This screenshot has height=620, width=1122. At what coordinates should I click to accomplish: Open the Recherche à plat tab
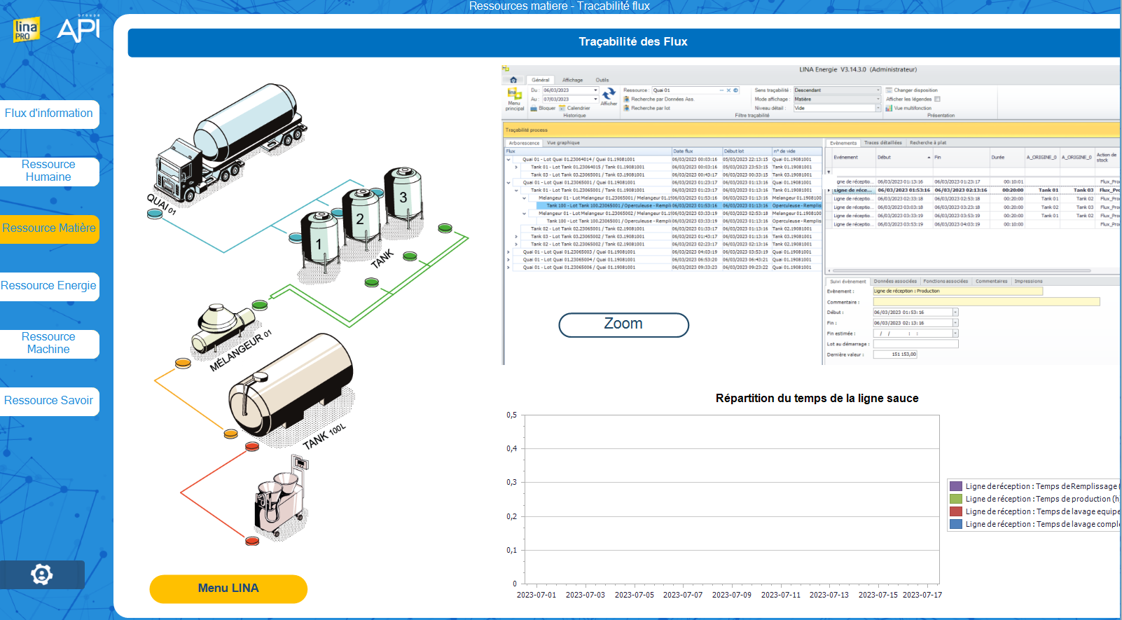928,143
